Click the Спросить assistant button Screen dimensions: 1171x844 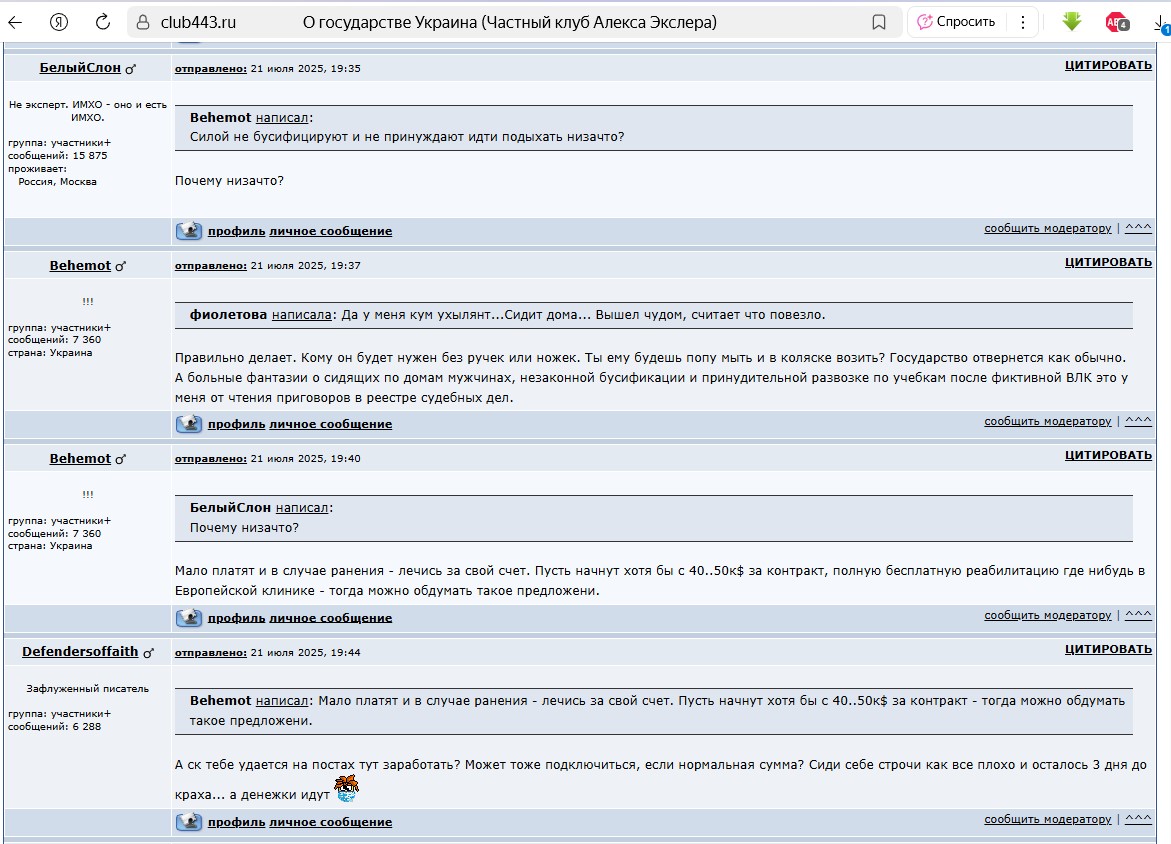(x=957, y=22)
